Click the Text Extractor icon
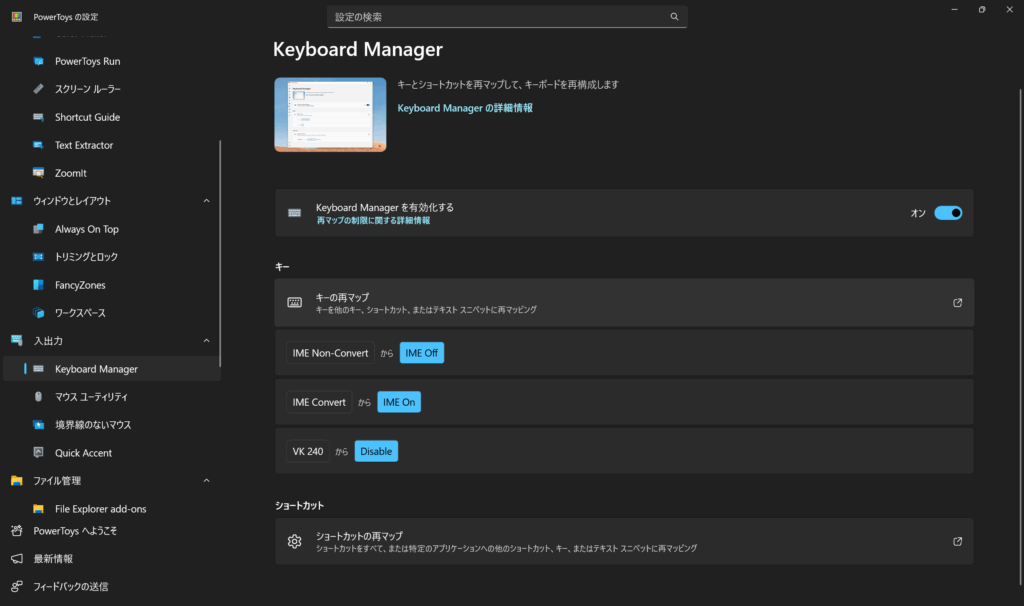Viewport: 1024px width, 606px height. (x=39, y=145)
